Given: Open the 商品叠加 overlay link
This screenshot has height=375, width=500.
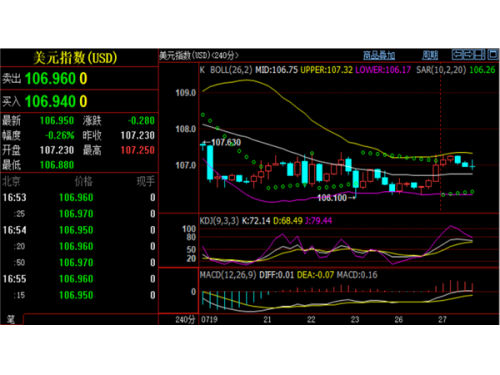Looking at the screenshot, I should point(379,55).
